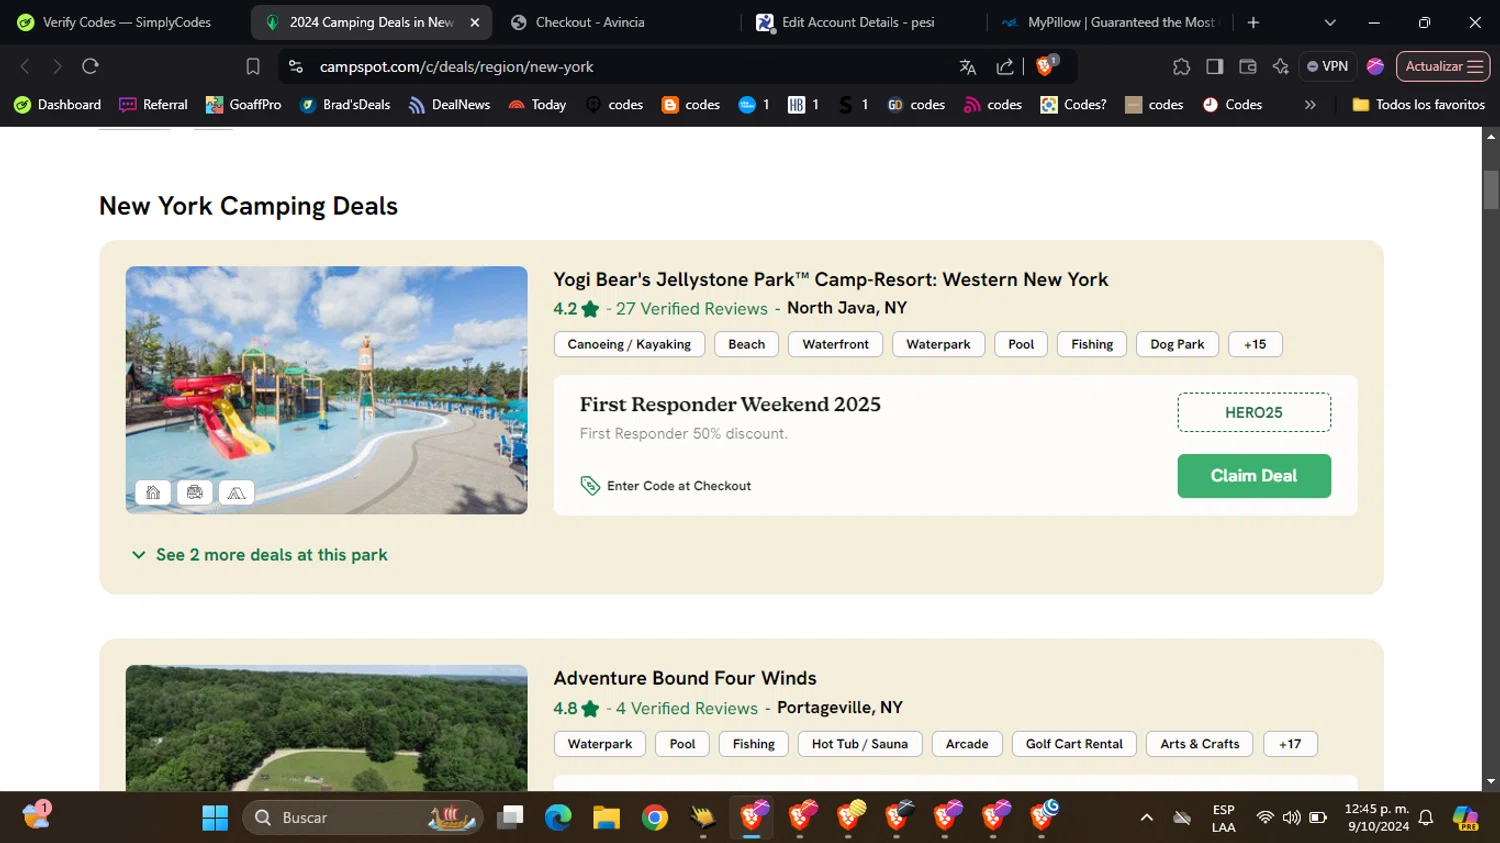Click the tent site icon on park photo

(236, 492)
